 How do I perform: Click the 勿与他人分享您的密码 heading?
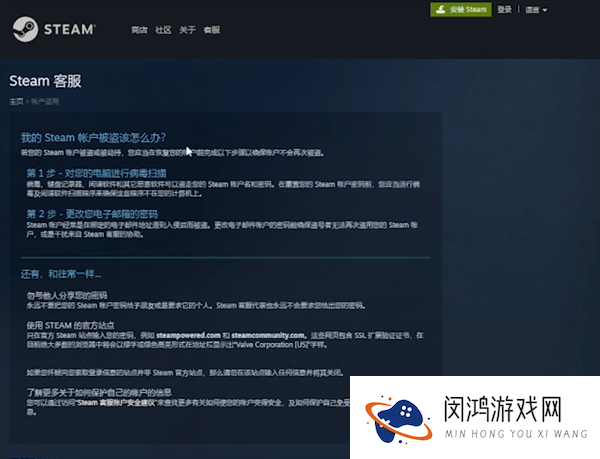click(x=67, y=295)
